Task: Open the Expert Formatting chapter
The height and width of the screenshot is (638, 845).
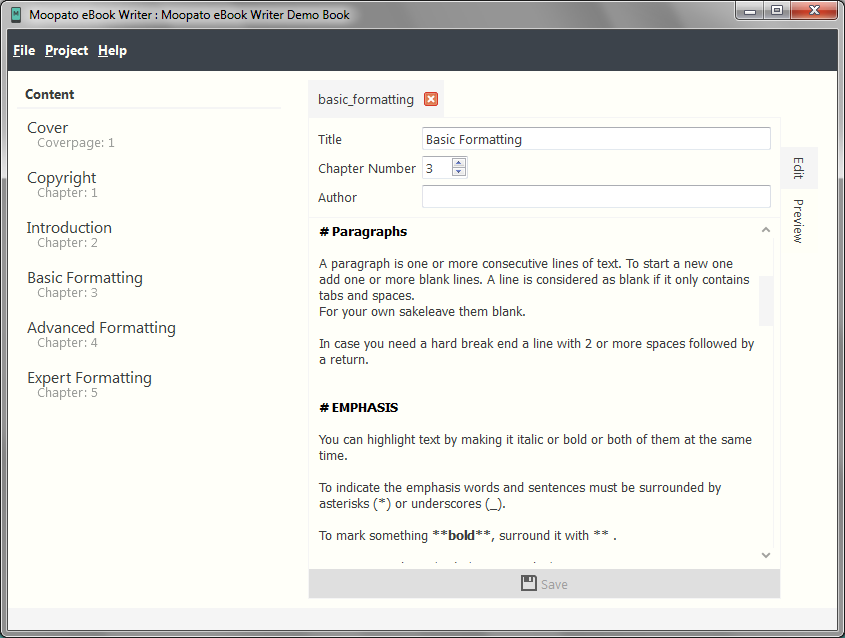Action: 89,378
